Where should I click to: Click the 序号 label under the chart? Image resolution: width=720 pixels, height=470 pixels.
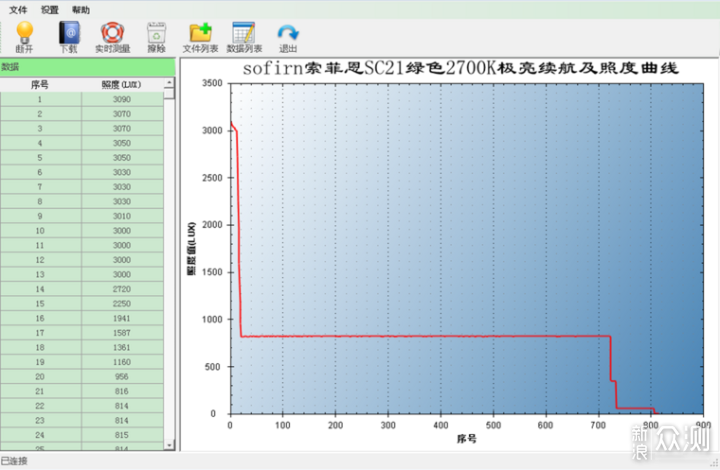click(x=467, y=439)
